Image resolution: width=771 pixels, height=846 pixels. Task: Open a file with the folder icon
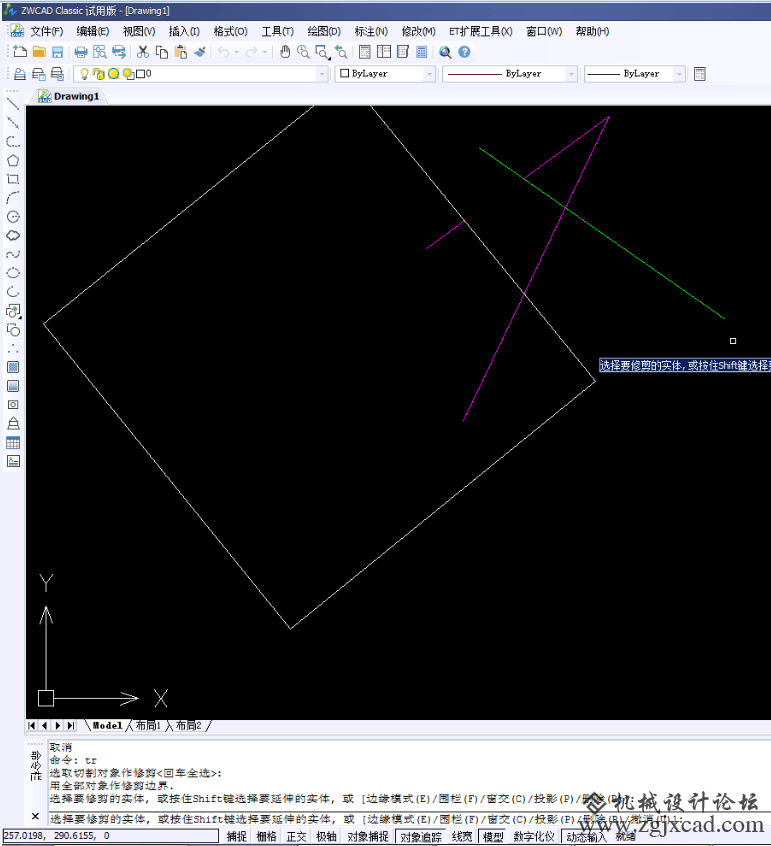tap(39, 52)
